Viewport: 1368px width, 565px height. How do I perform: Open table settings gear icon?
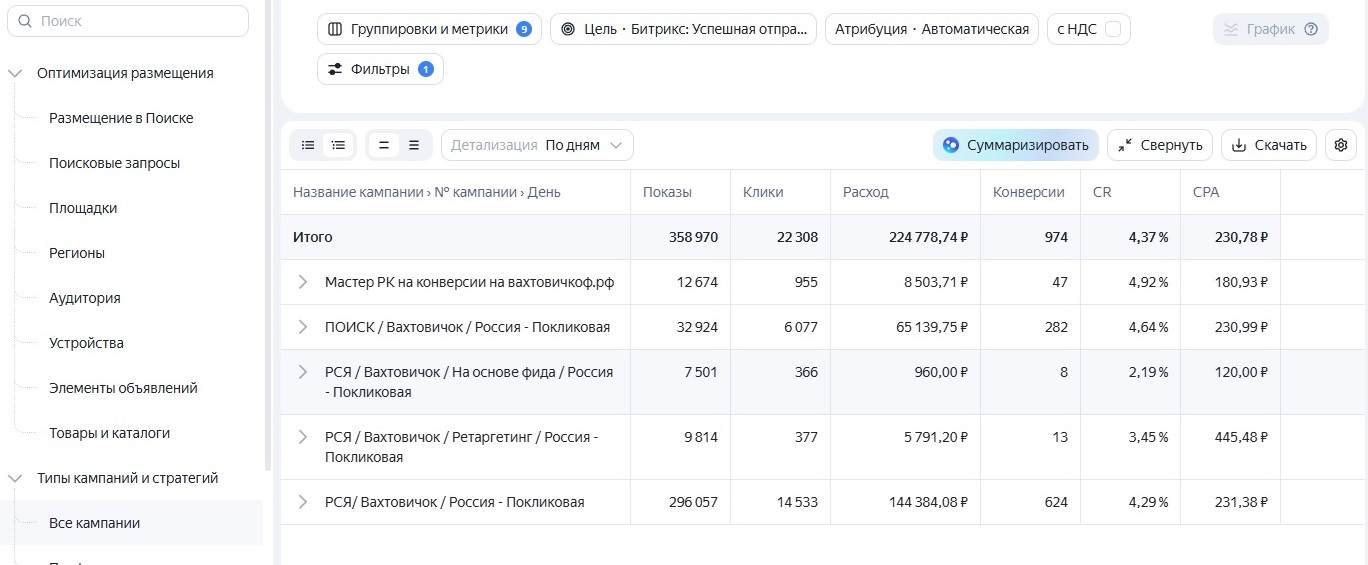pos(1341,145)
